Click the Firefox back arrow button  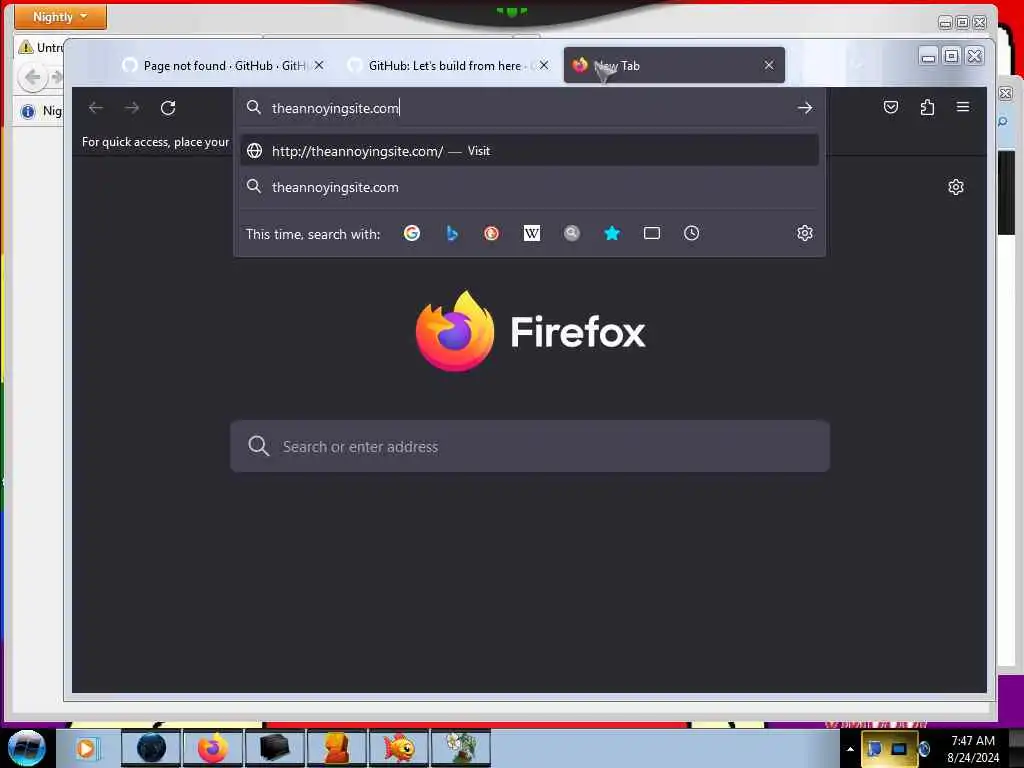[95, 108]
